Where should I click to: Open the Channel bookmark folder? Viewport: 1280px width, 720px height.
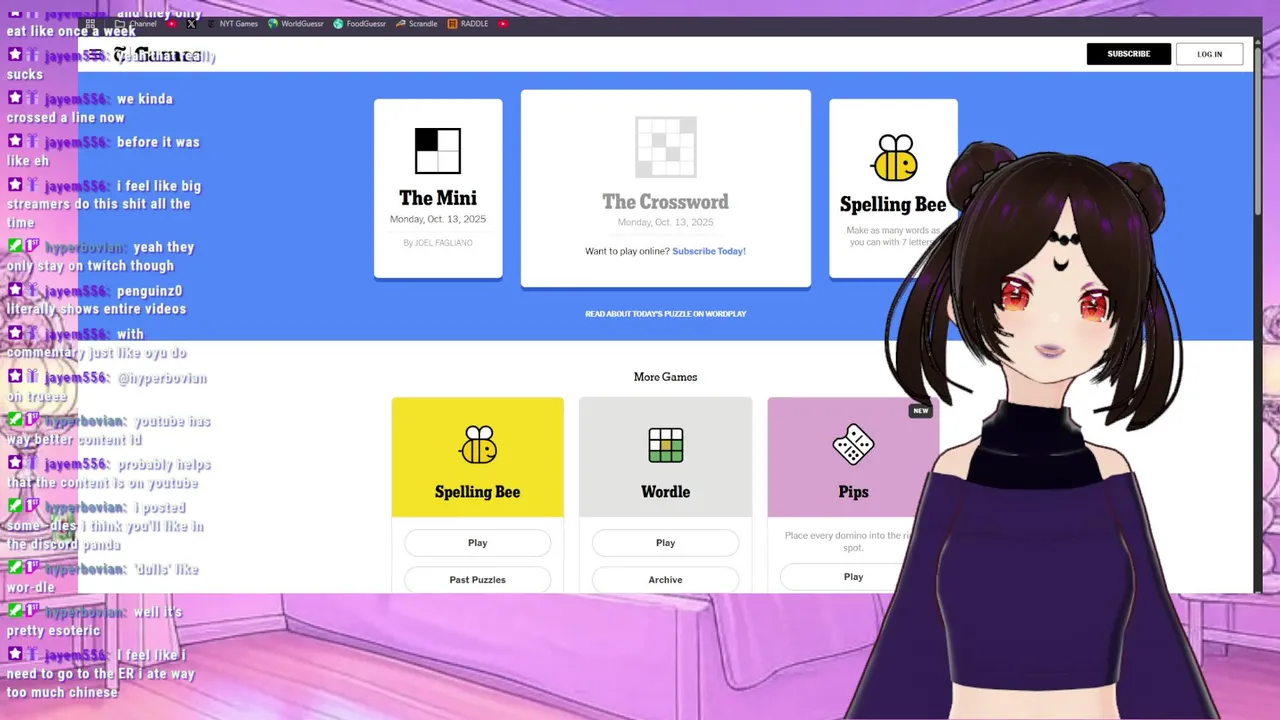coord(136,23)
